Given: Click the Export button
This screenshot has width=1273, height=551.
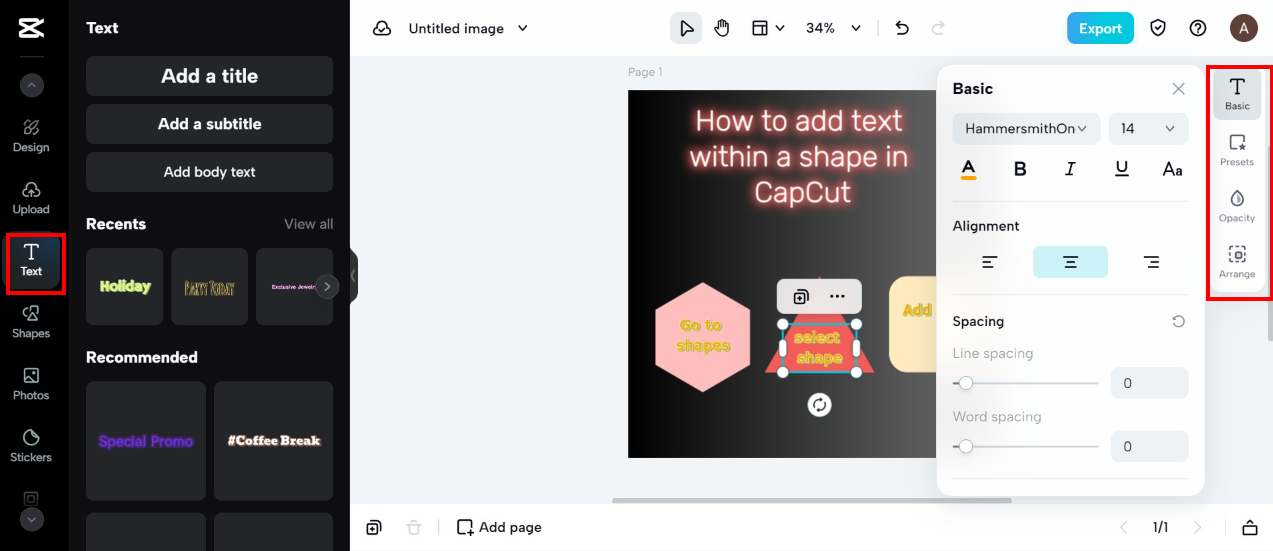Looking at the screenshot, I should click(1100, 28).
